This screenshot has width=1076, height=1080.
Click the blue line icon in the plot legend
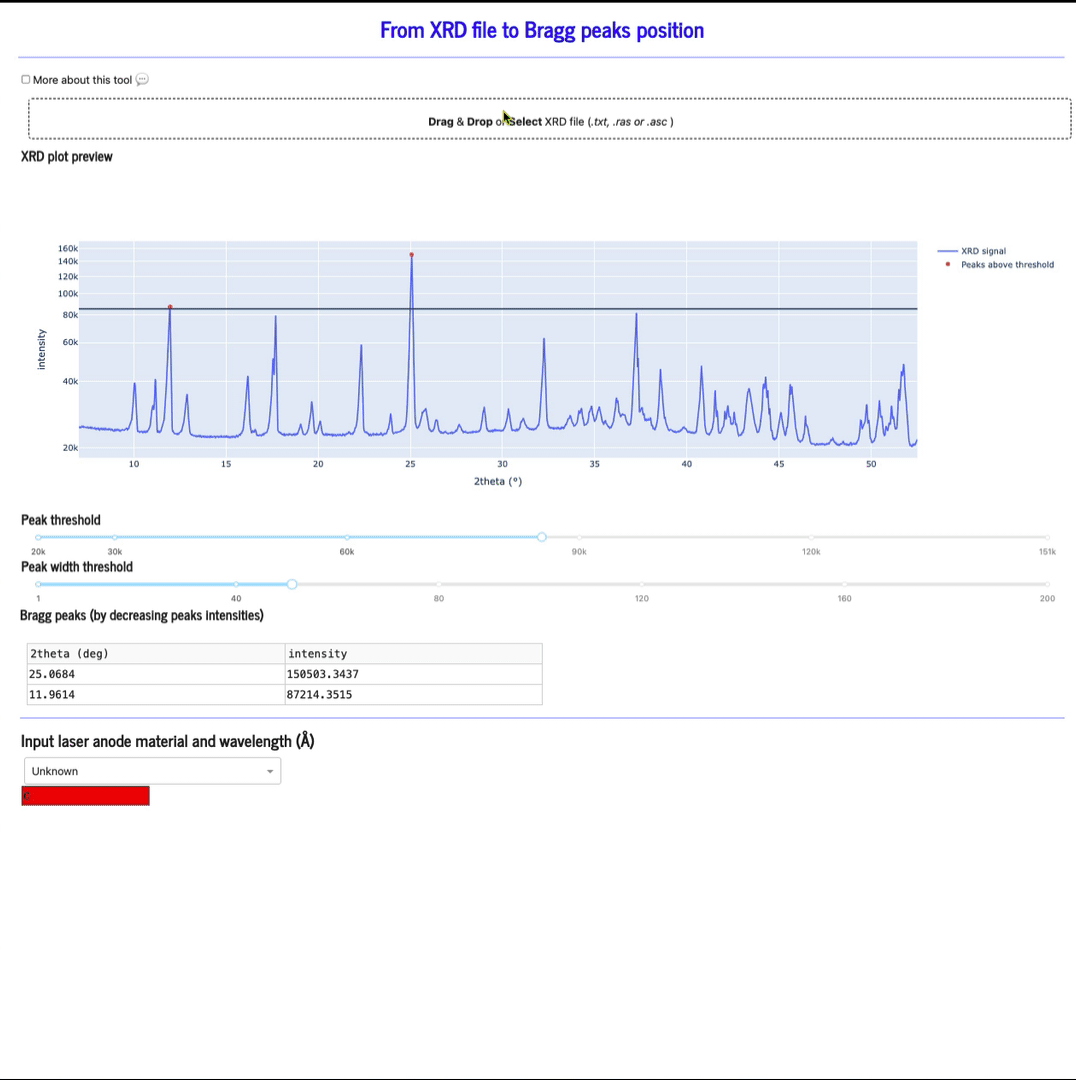pyautogui.click(x=947, y=251)
